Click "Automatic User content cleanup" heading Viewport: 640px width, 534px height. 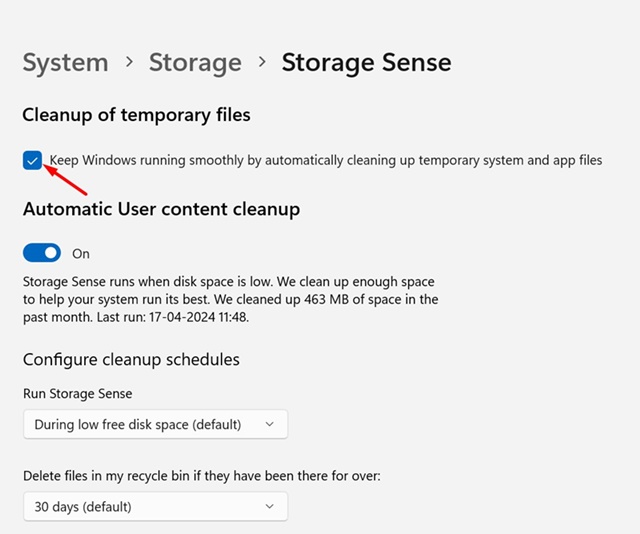point(161,210)
